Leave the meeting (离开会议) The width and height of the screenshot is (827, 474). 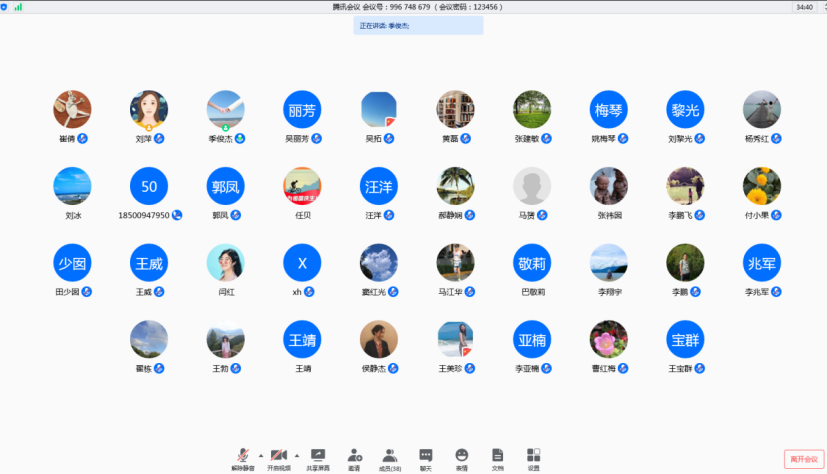(x=804, y=459)
